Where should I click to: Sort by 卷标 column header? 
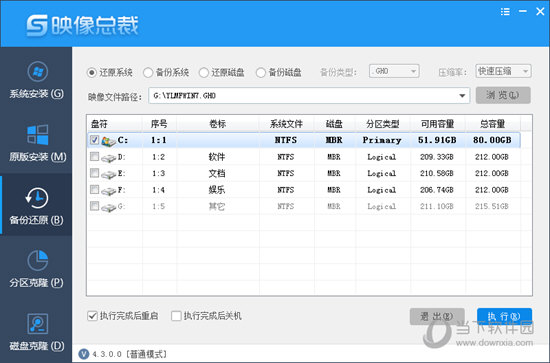(x=218, y=124)
